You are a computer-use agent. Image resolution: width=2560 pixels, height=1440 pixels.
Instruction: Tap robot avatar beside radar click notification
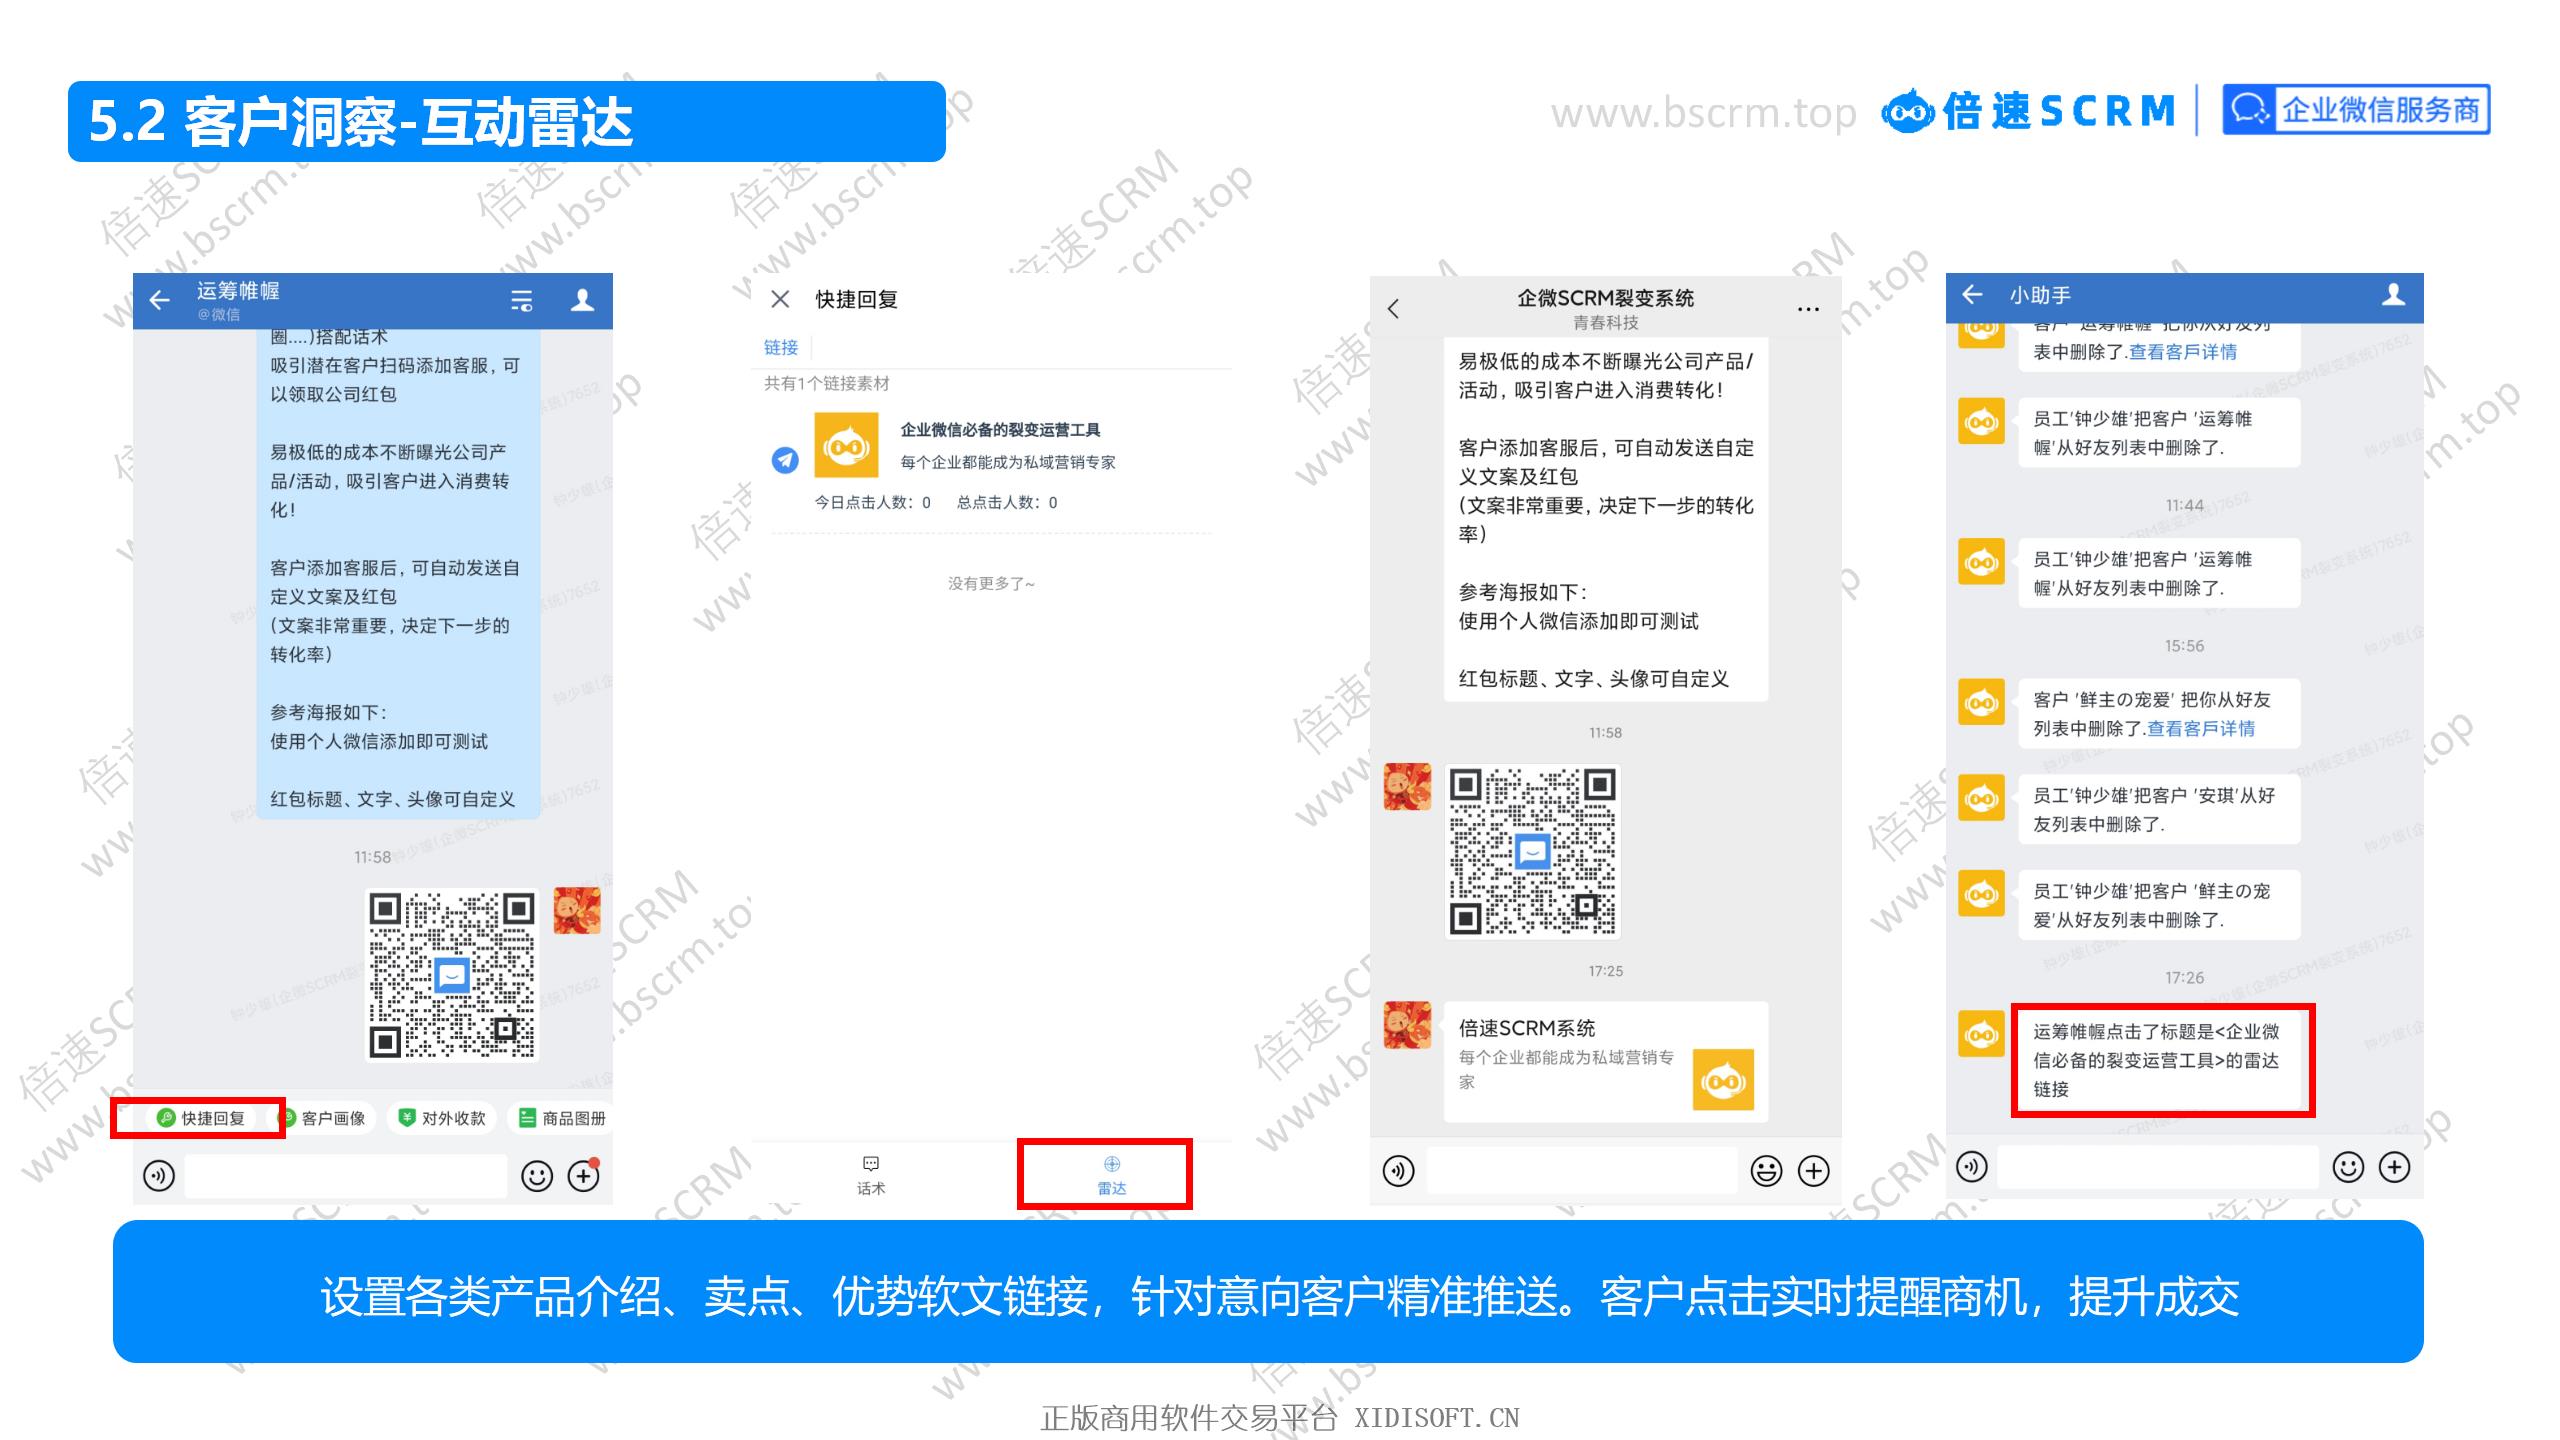pyautogui.click(x=1981, y=1034)
